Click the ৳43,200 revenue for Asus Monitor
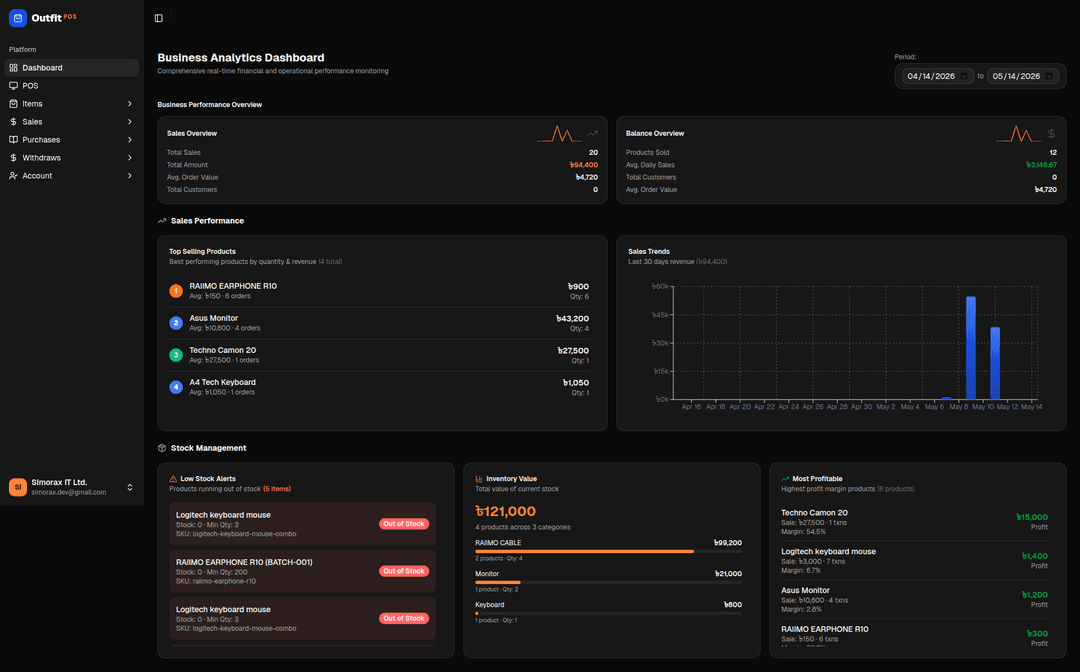Screen dimensions: 1080x672 (x=572, y=319)
